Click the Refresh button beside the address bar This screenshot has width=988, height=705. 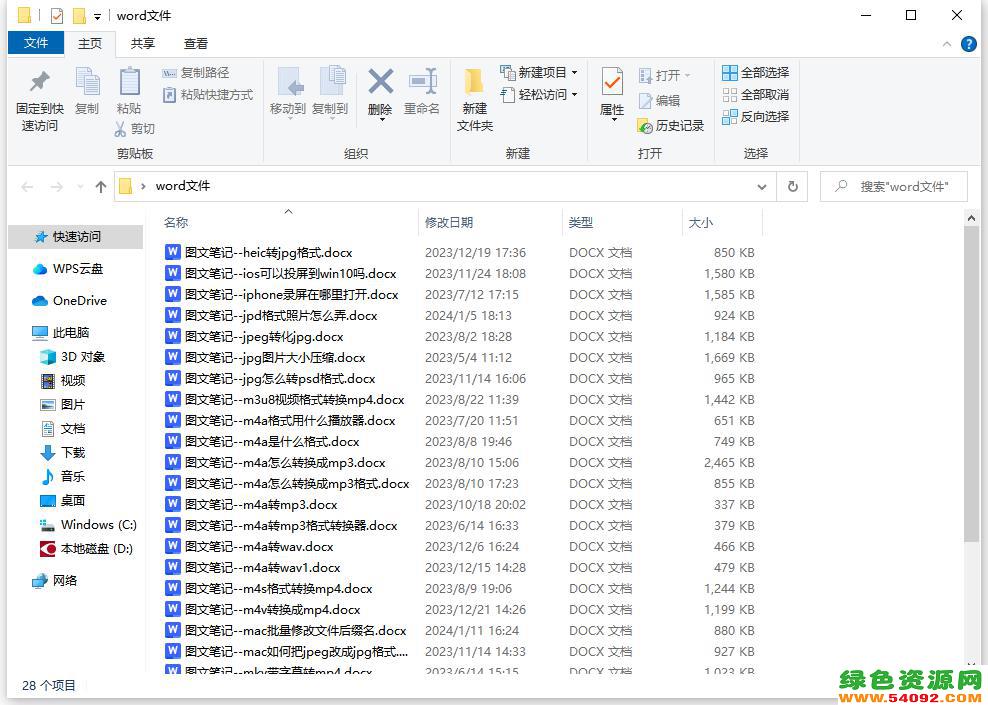[793, 186]
